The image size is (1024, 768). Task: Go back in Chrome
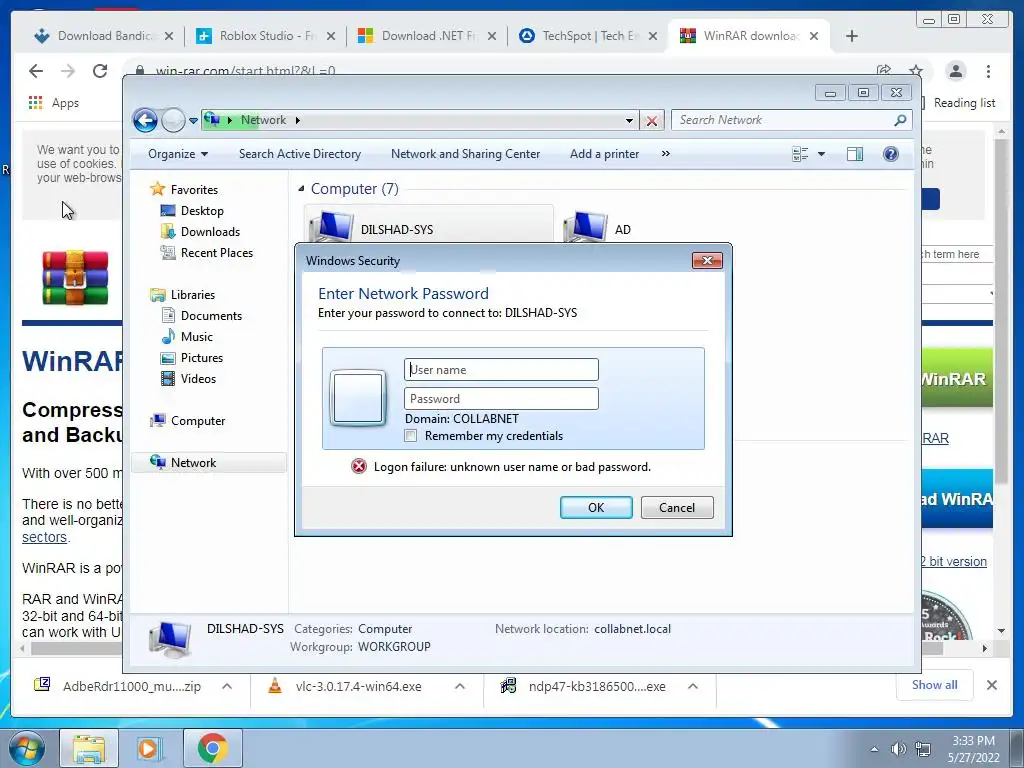coord(36,71)
